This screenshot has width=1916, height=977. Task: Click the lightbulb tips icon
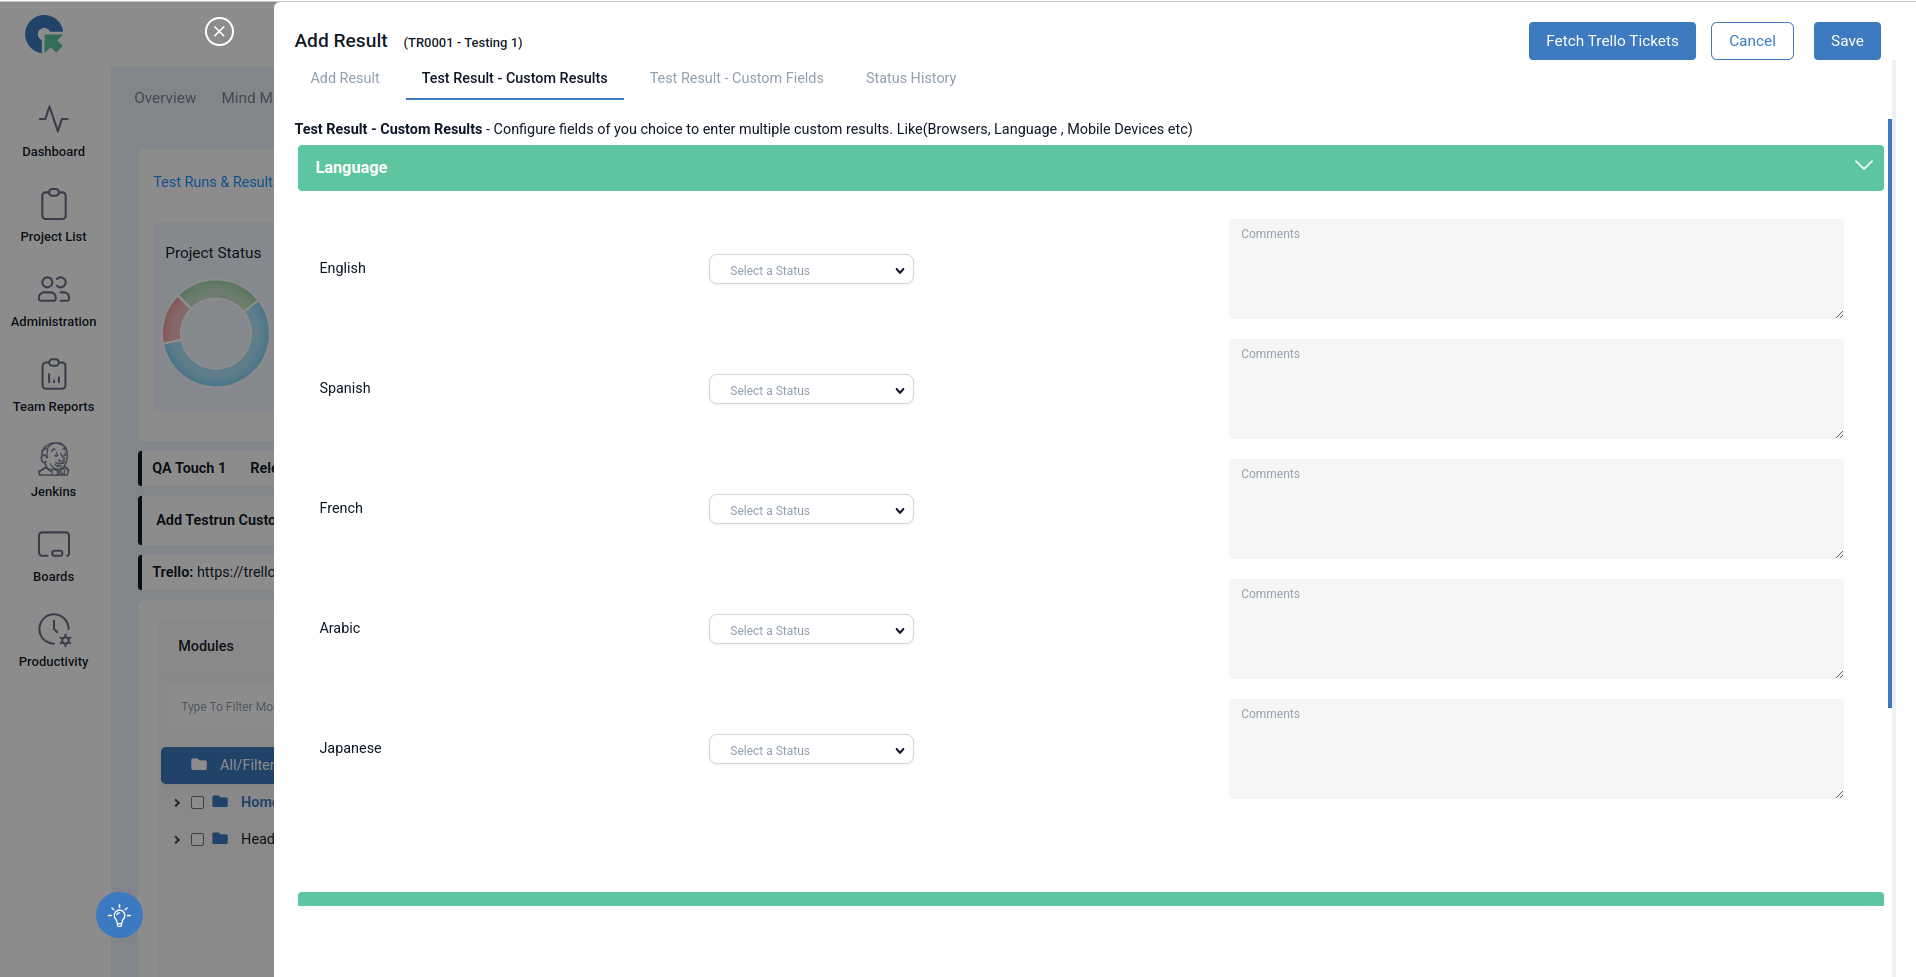(x=119, y=915)
